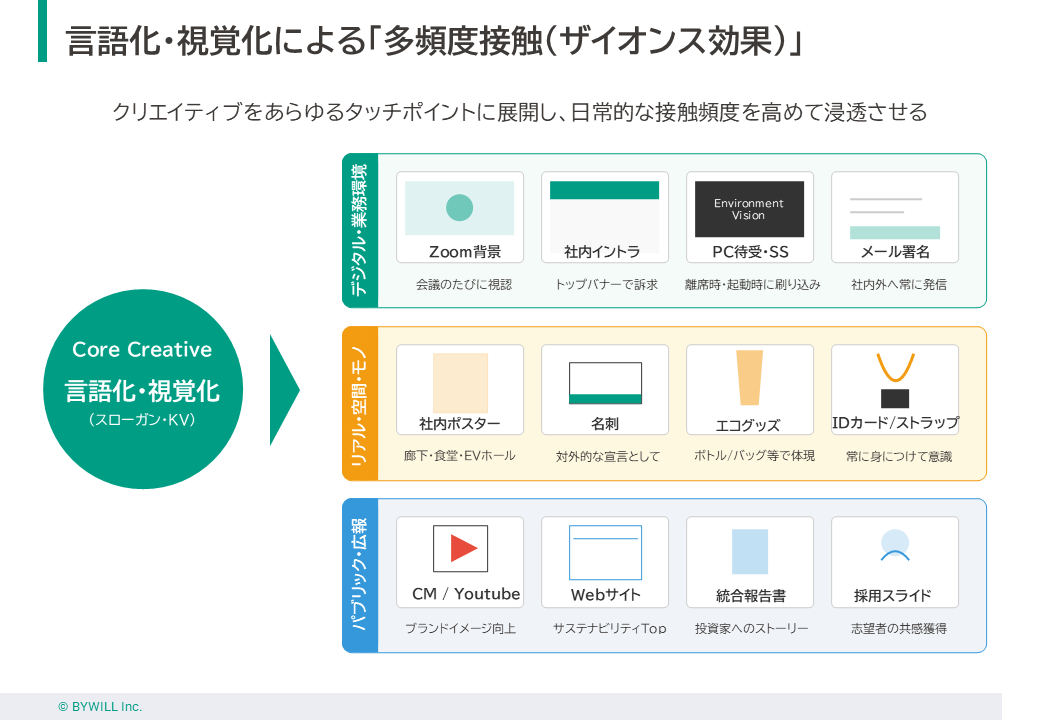
Task: Select the 社内ポスター poster icon
Action: [x=460, y=382]
